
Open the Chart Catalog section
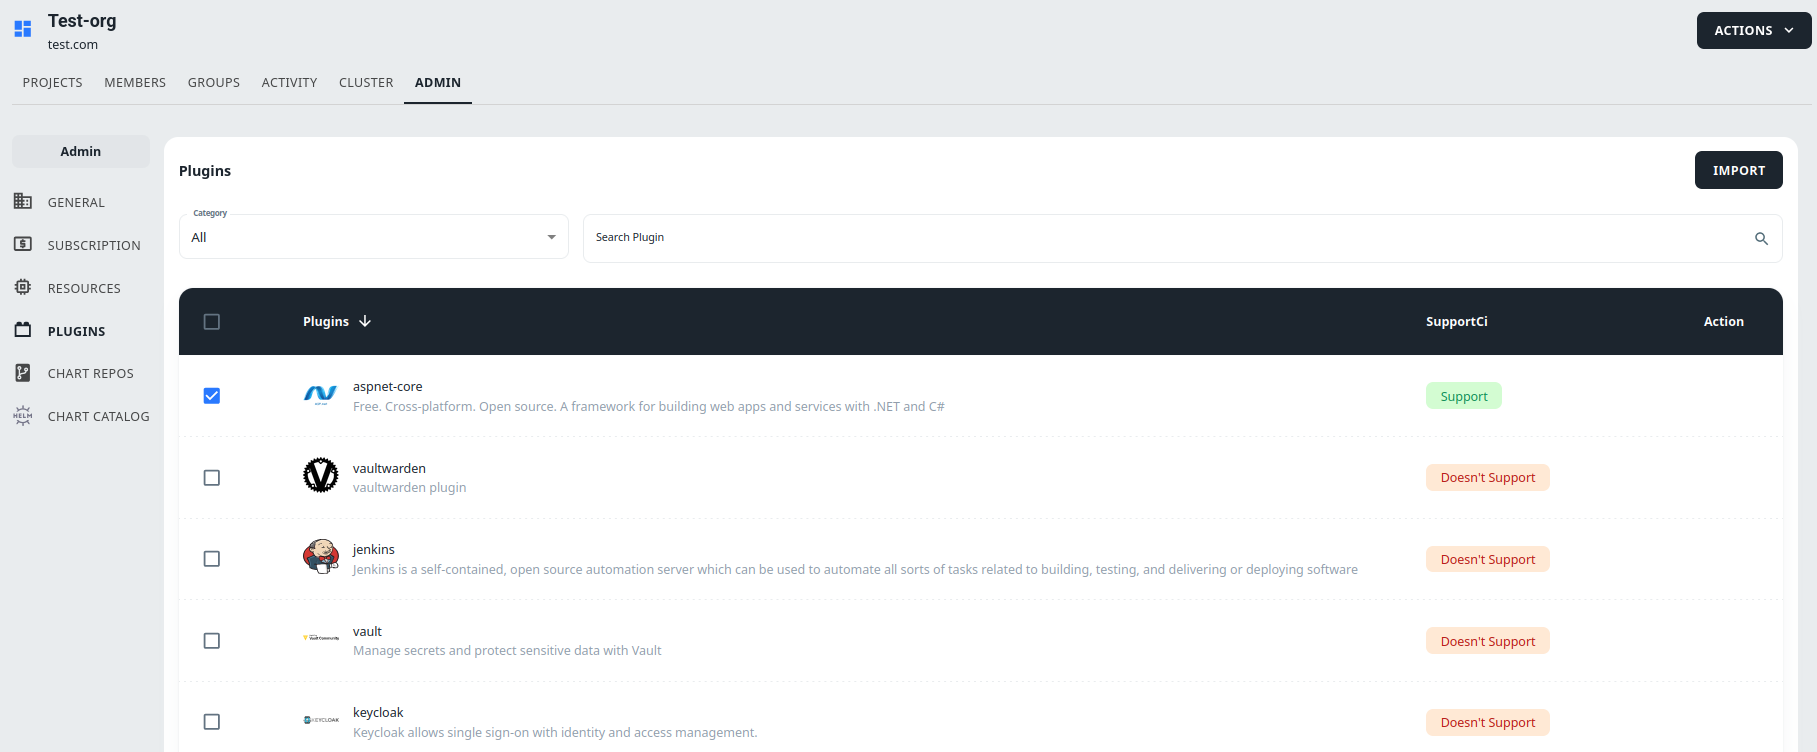[x=81, y=416]
